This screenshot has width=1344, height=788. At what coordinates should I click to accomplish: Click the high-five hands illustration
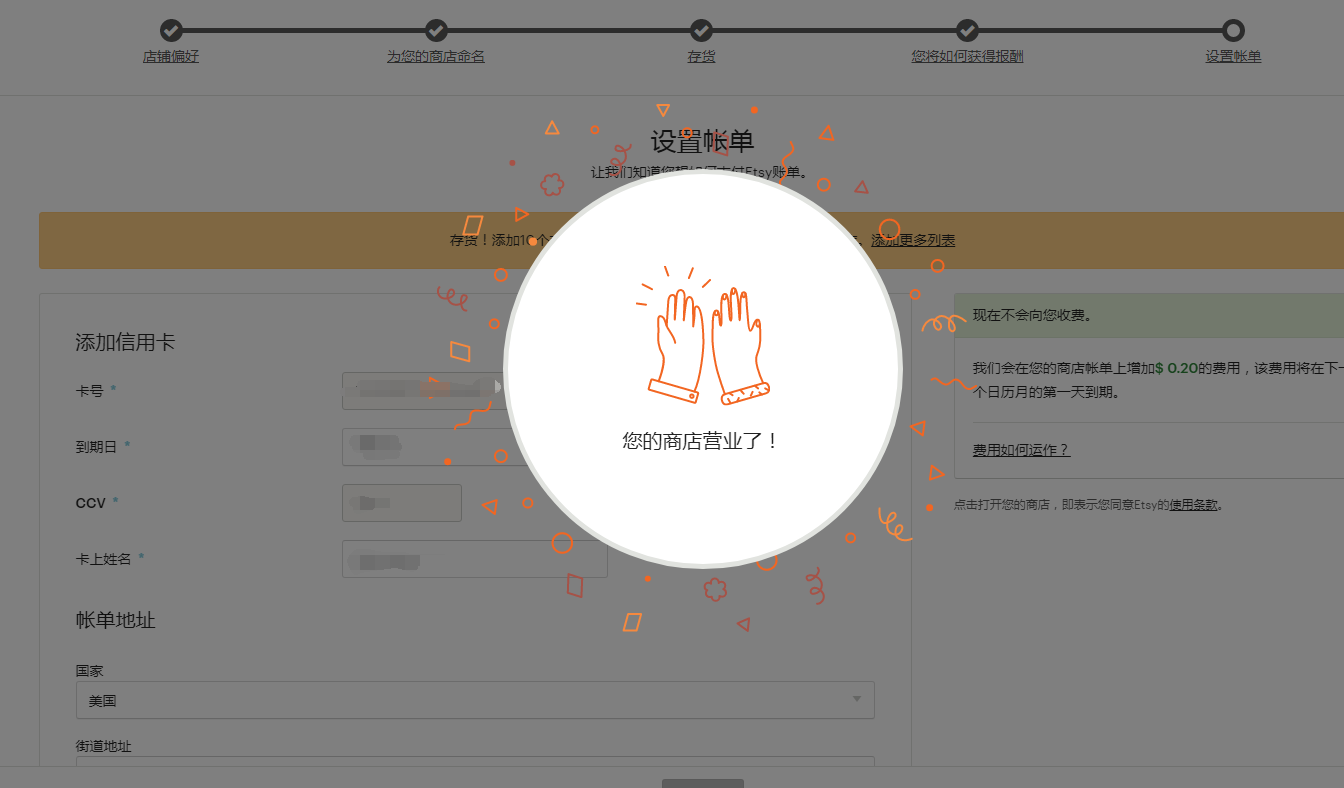pyautogui.click(x=703, y=336)
